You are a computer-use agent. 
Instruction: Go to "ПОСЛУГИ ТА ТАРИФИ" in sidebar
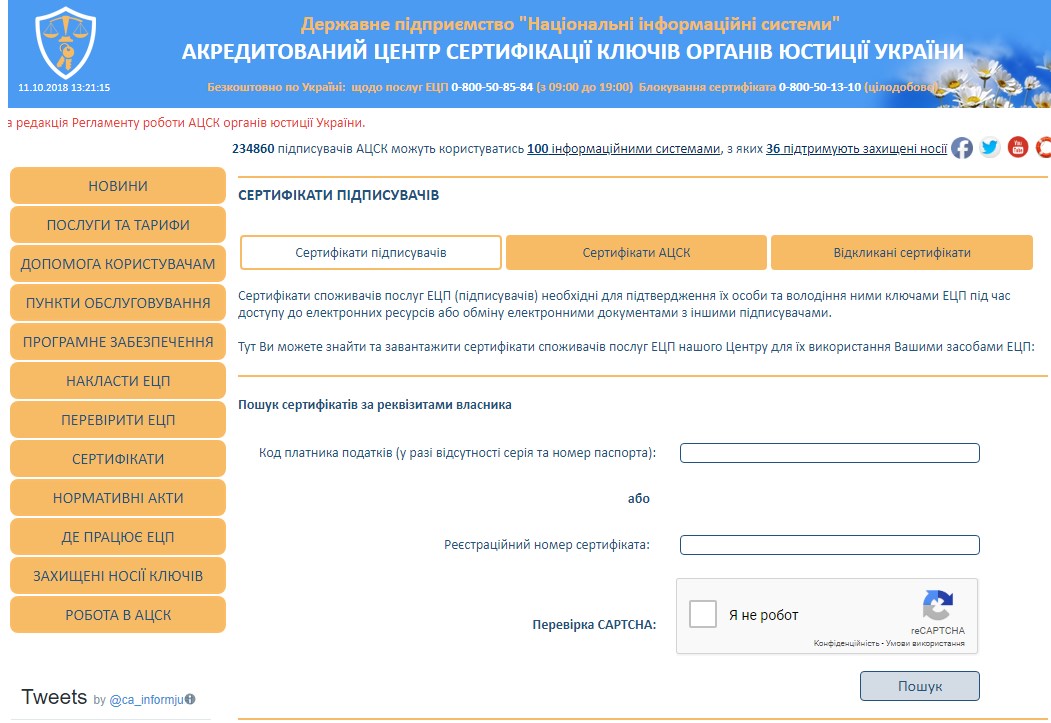point(118,225)
